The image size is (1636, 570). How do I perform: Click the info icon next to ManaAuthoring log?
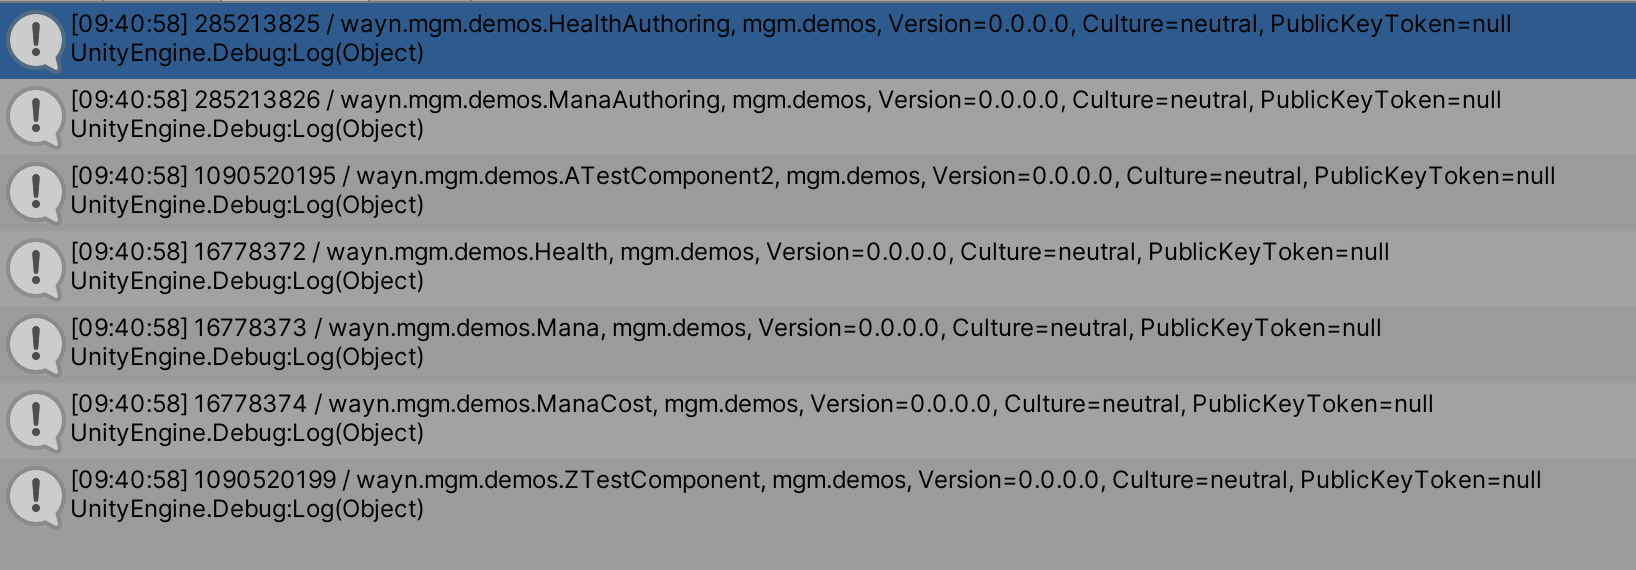(x=36, y=117)
